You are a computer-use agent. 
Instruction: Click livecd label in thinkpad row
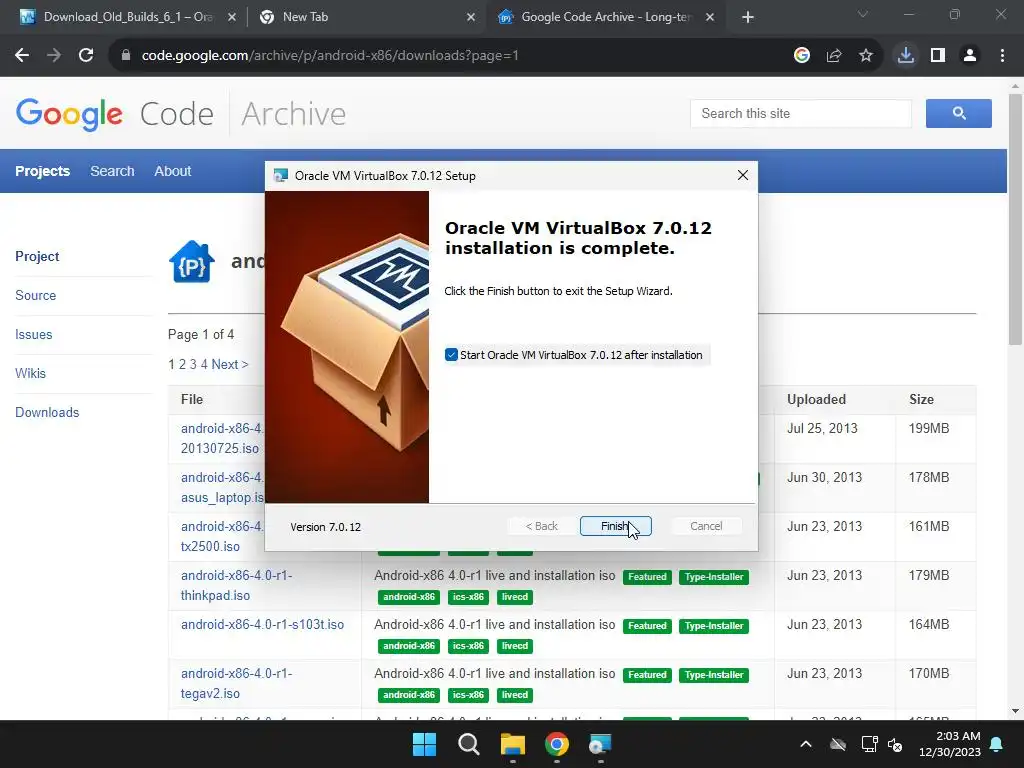515,597
